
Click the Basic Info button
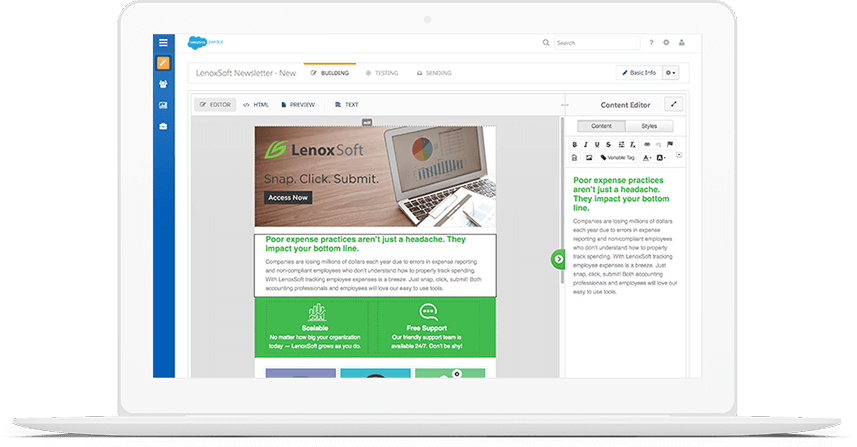tap(639, 73)
